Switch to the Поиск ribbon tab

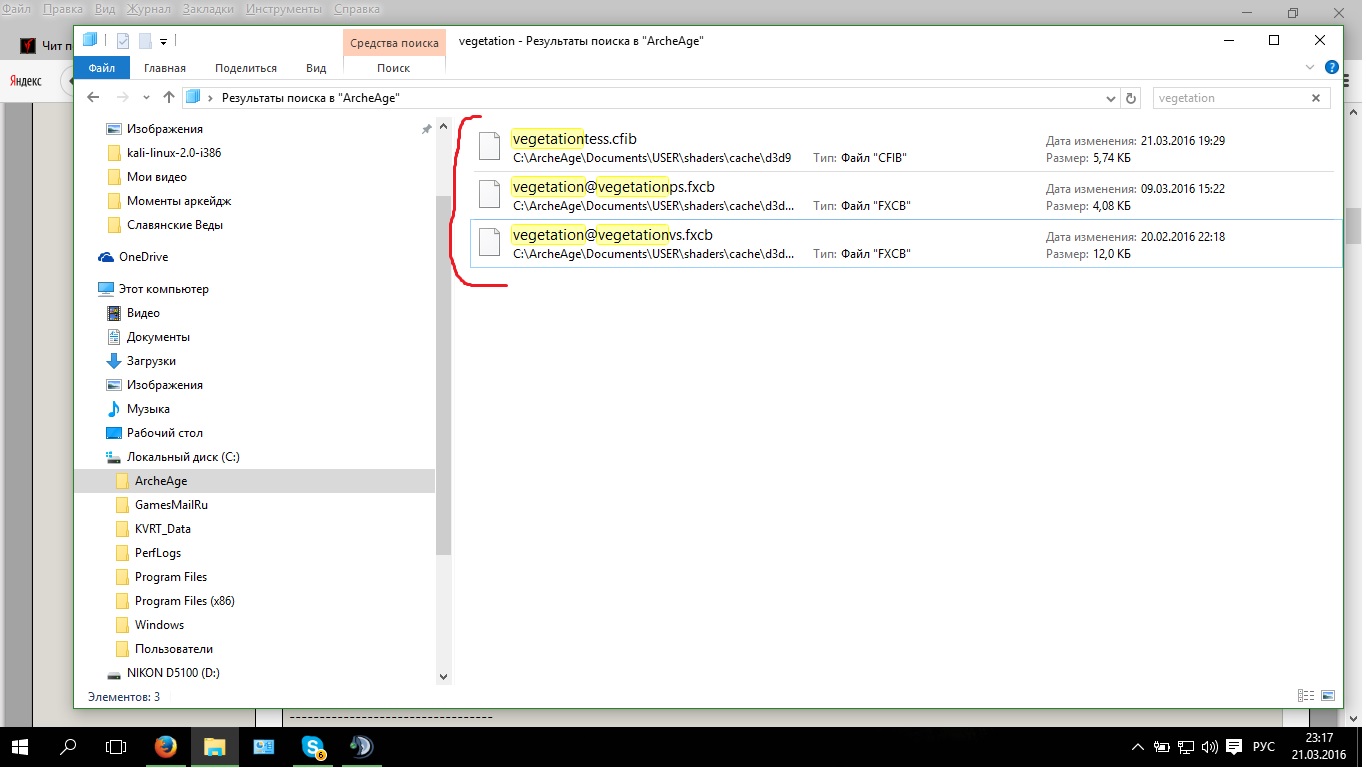click(x=394, y=68)
